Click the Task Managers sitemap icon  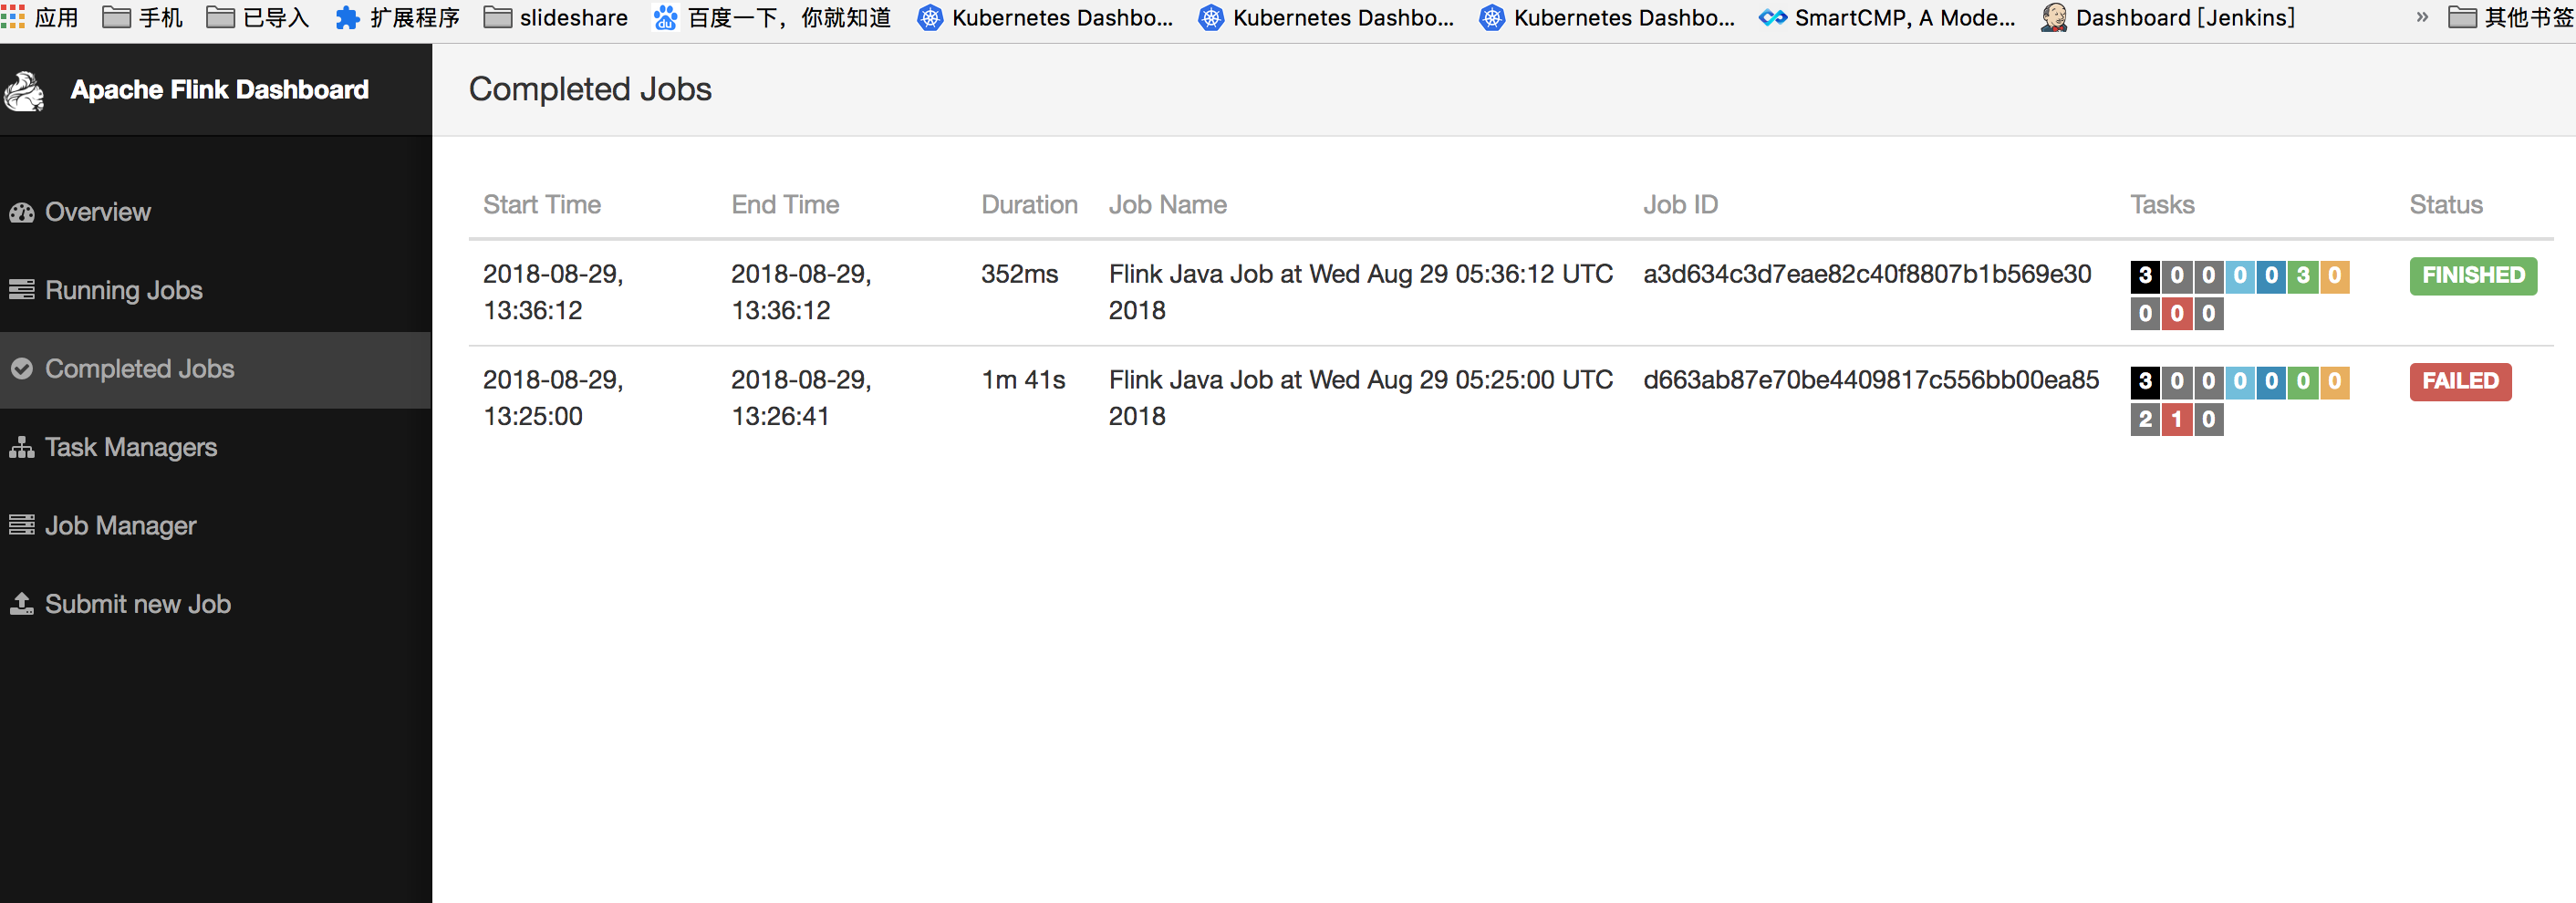coord(22,447)
